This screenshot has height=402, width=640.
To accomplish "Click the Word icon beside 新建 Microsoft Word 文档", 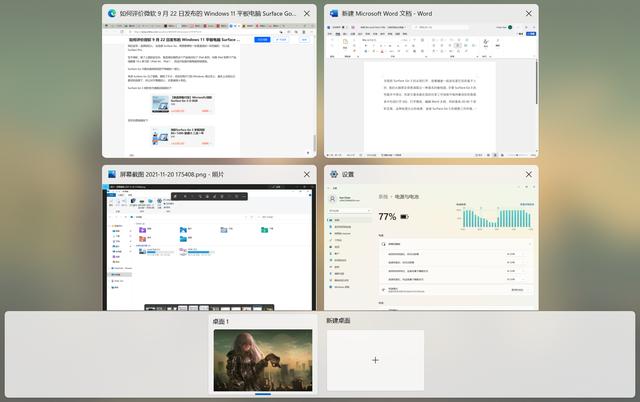I will pos(334,15).
